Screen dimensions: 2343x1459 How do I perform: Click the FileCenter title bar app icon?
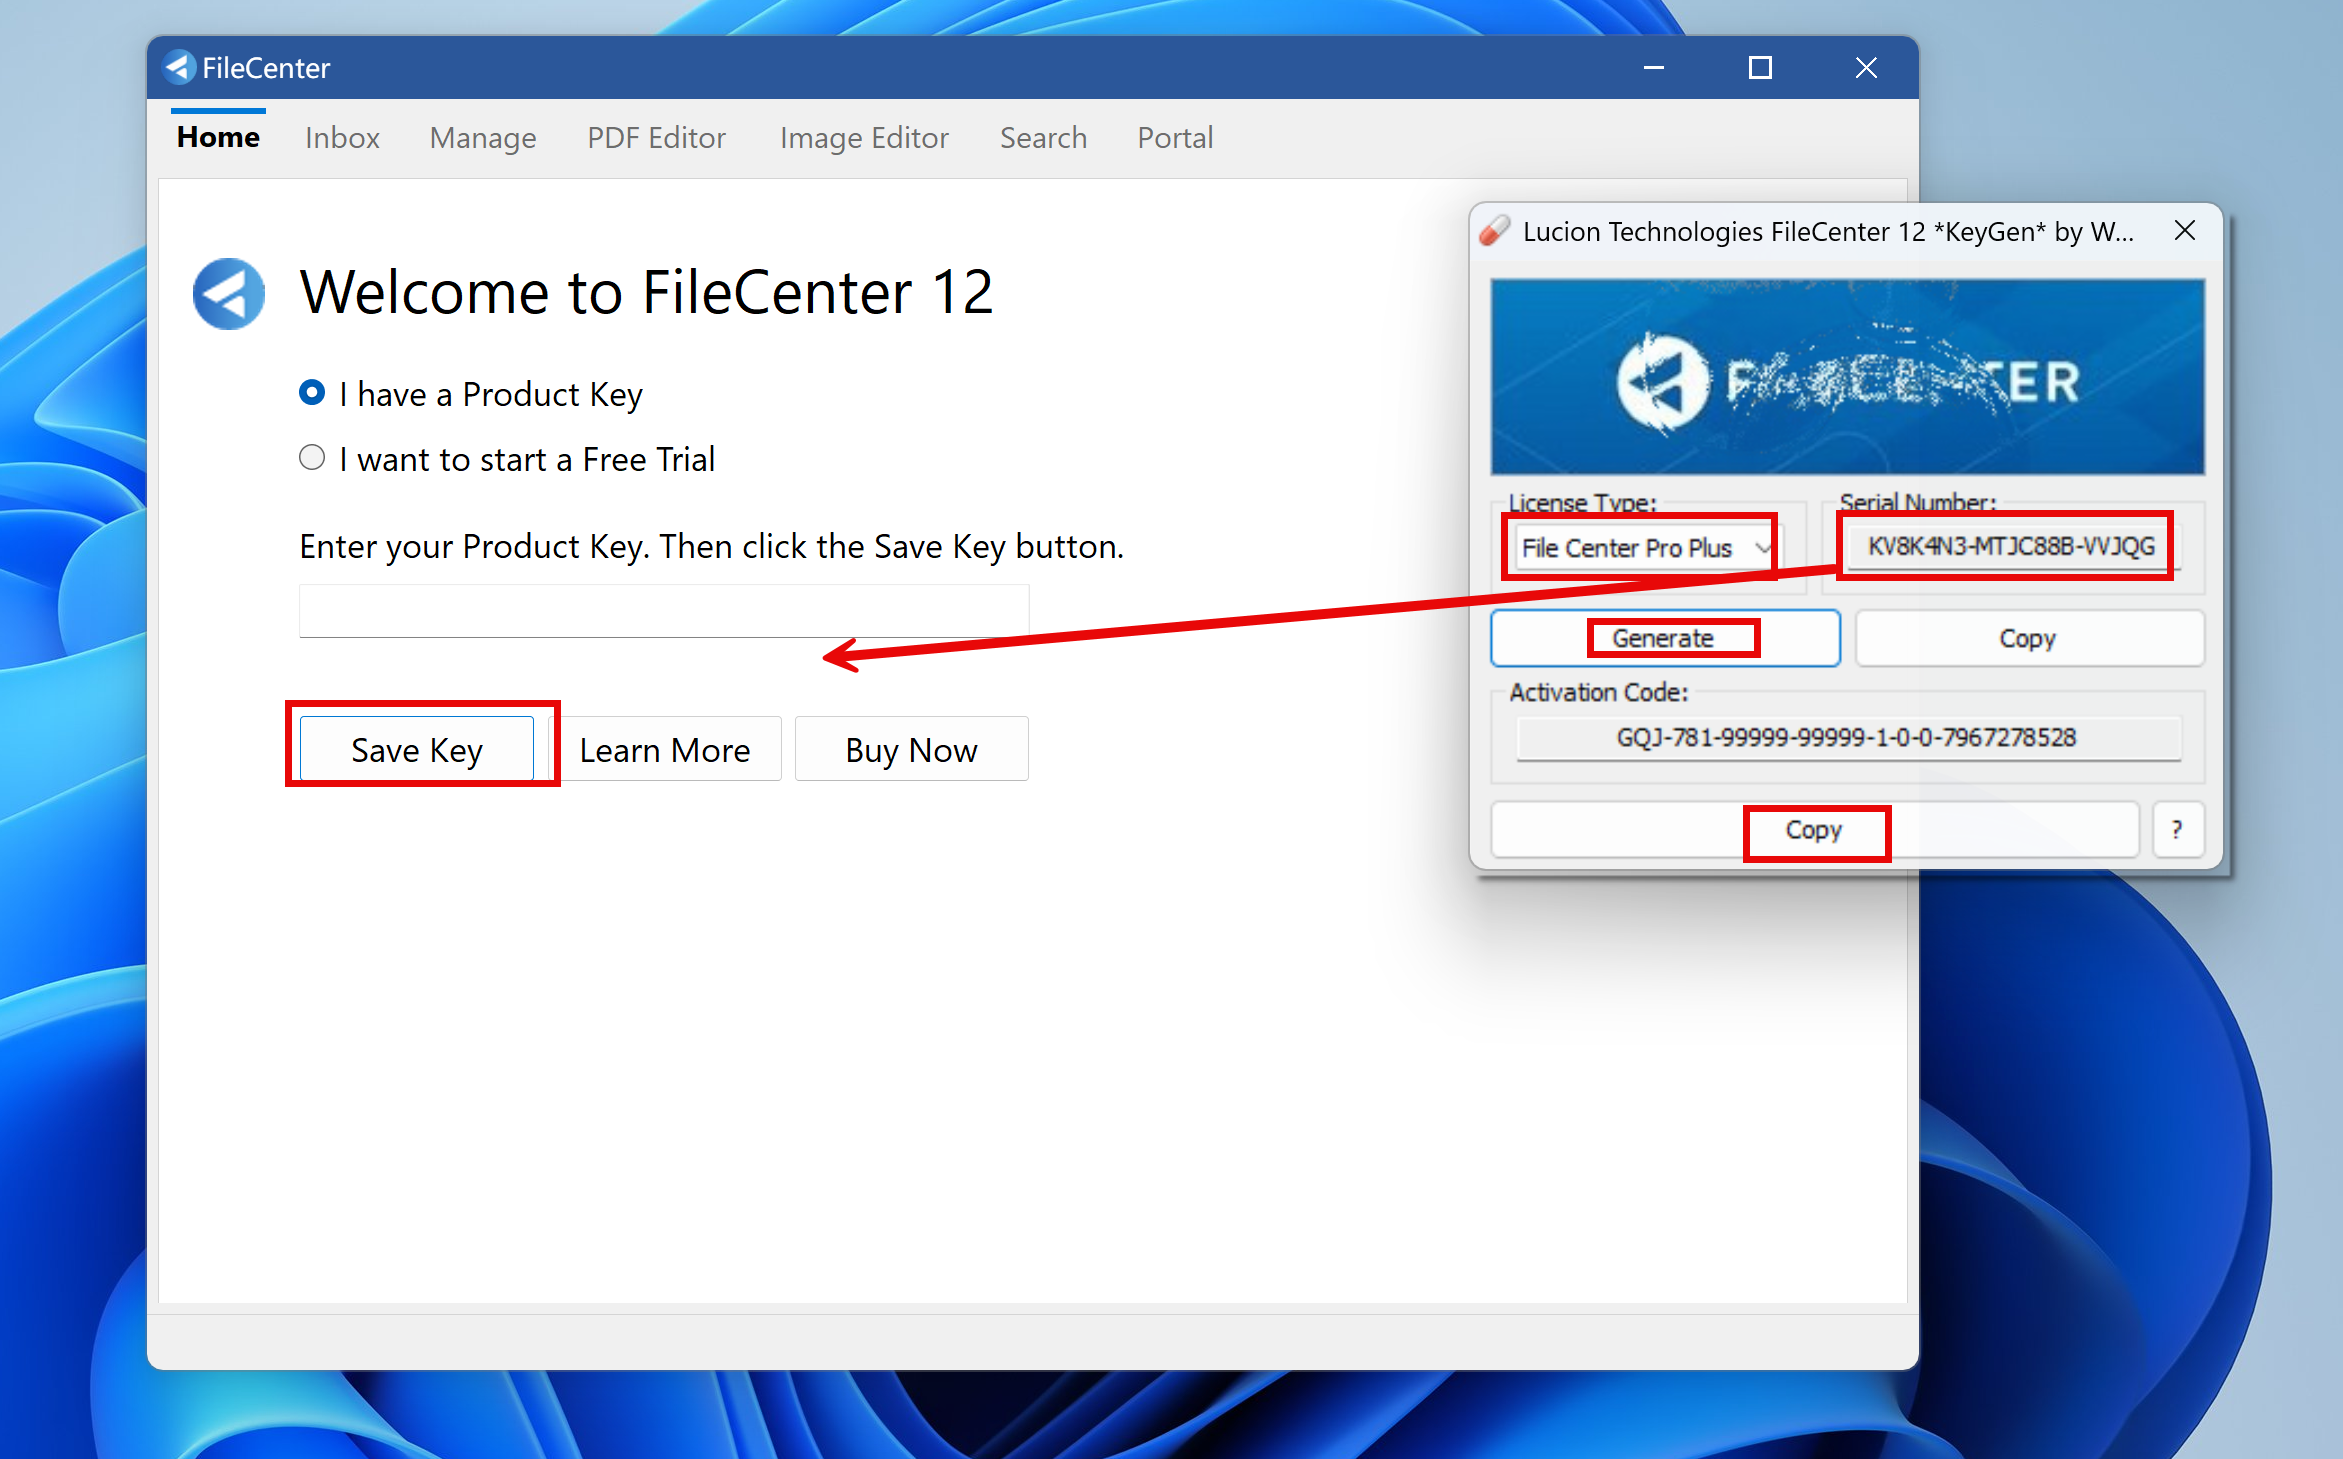(x=179, y=67)
